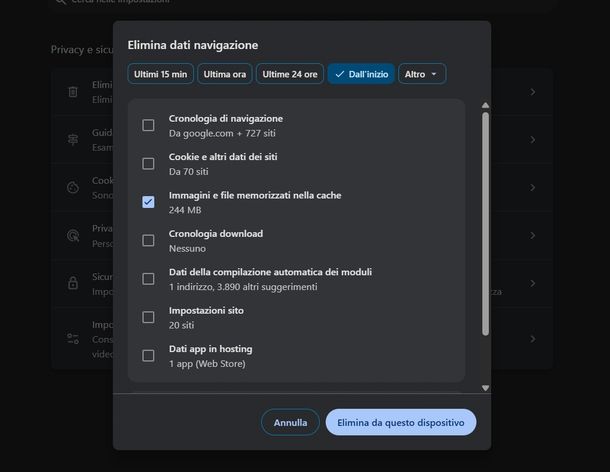The width and height of the screenshot is (610, 472).
Task: Click the security padlock icon
Action: (x=73, y=283)
